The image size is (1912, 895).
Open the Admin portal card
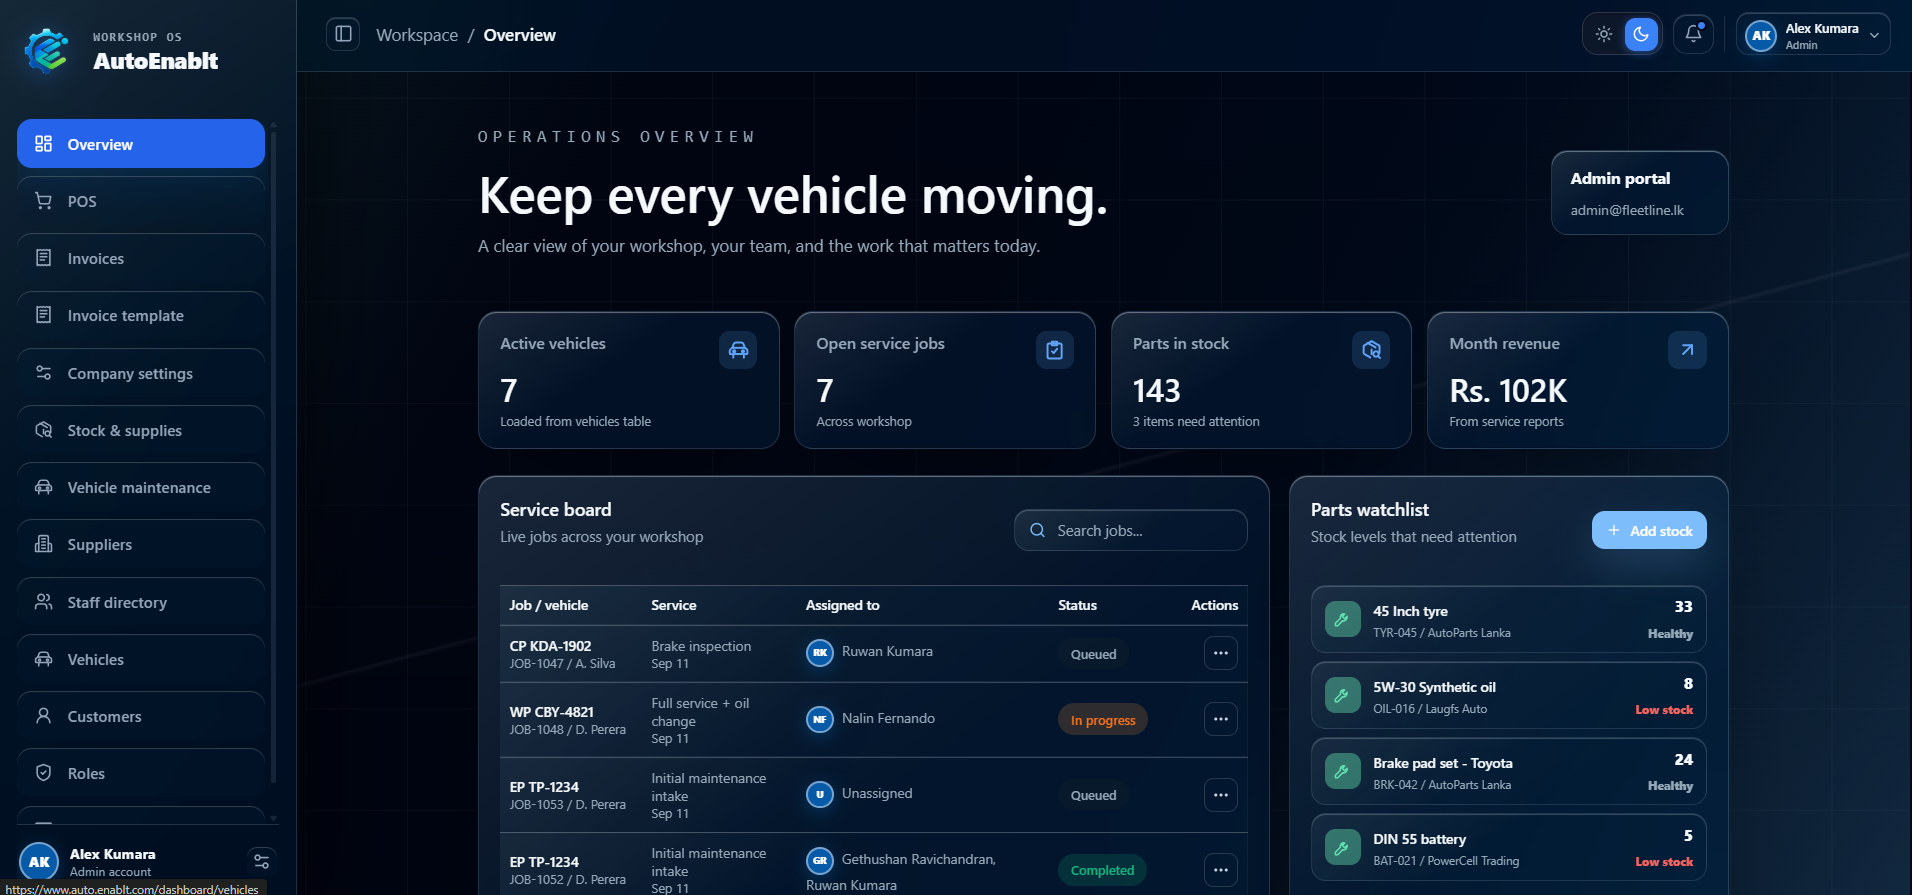1639,193
